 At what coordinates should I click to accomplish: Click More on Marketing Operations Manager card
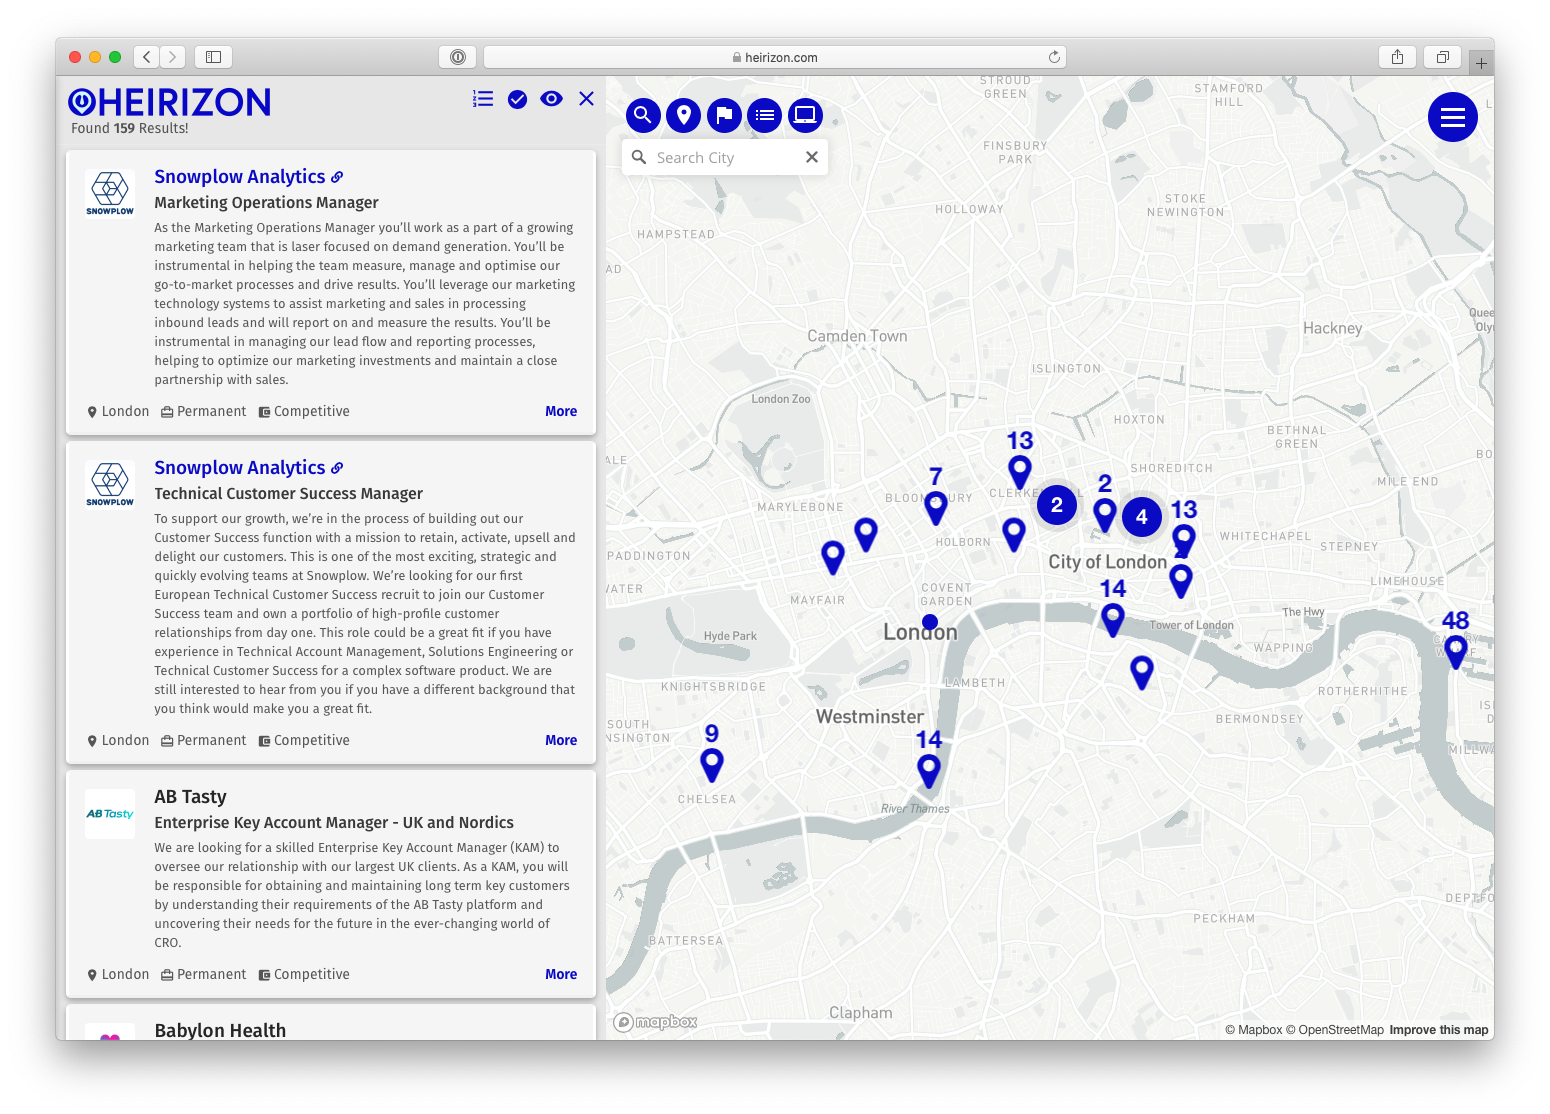[x=561, y=411]
